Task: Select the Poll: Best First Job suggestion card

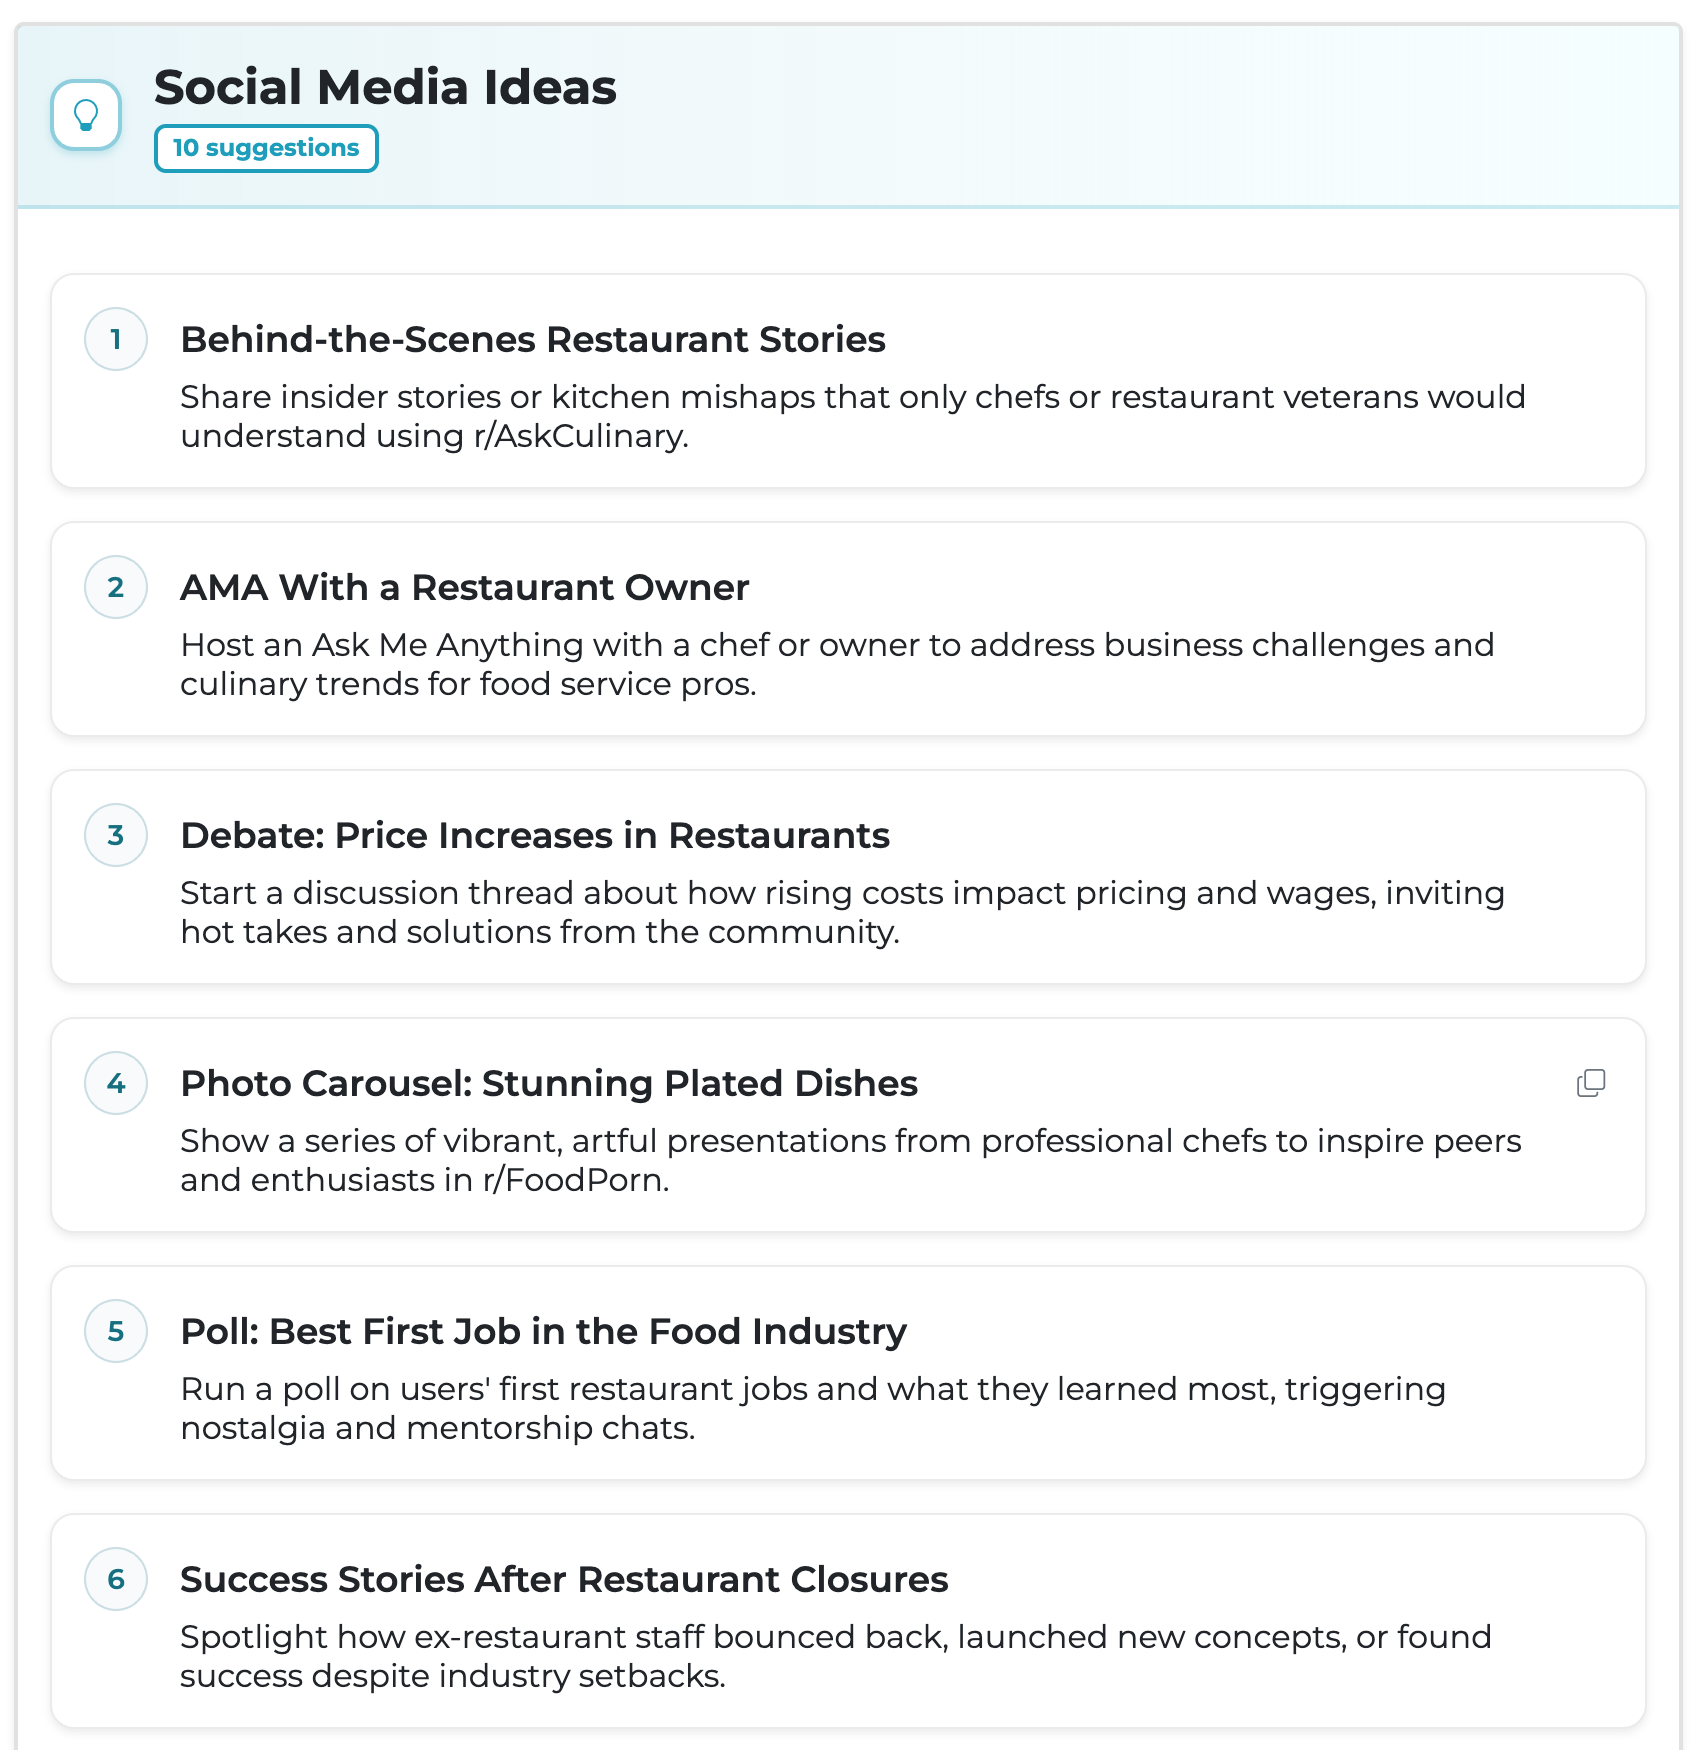Action: point(543,1331)
